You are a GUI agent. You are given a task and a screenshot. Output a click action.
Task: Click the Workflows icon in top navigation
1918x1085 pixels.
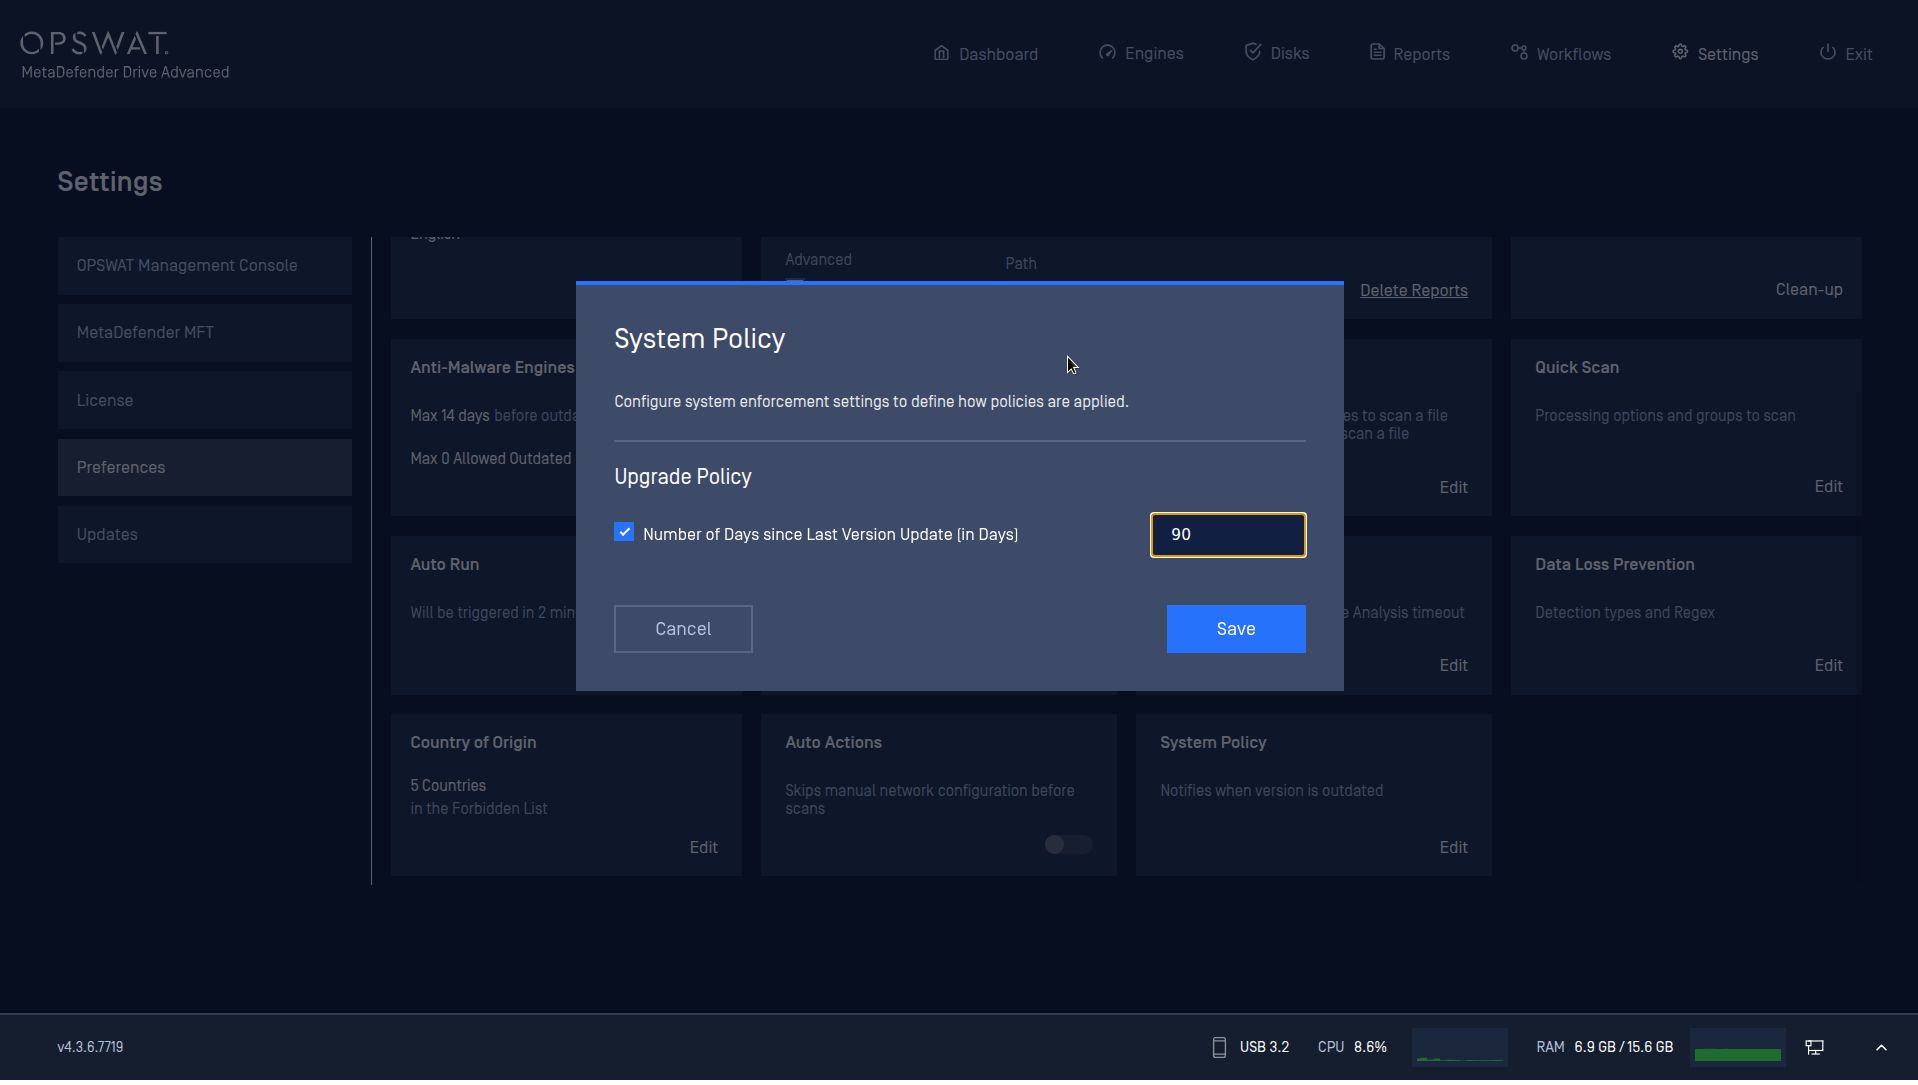(x=1519, y=53)
